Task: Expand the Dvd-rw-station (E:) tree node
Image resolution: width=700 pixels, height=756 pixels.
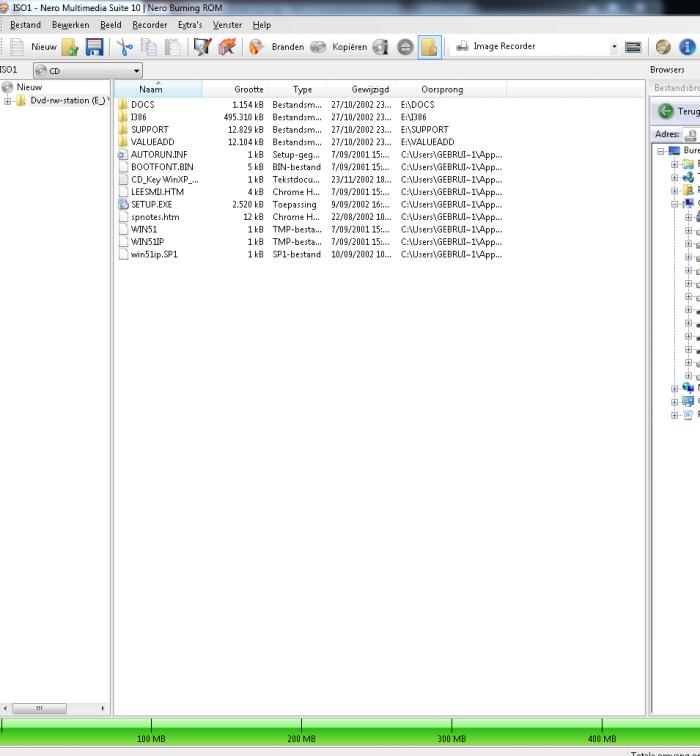Action: click(x=8, y=101)
